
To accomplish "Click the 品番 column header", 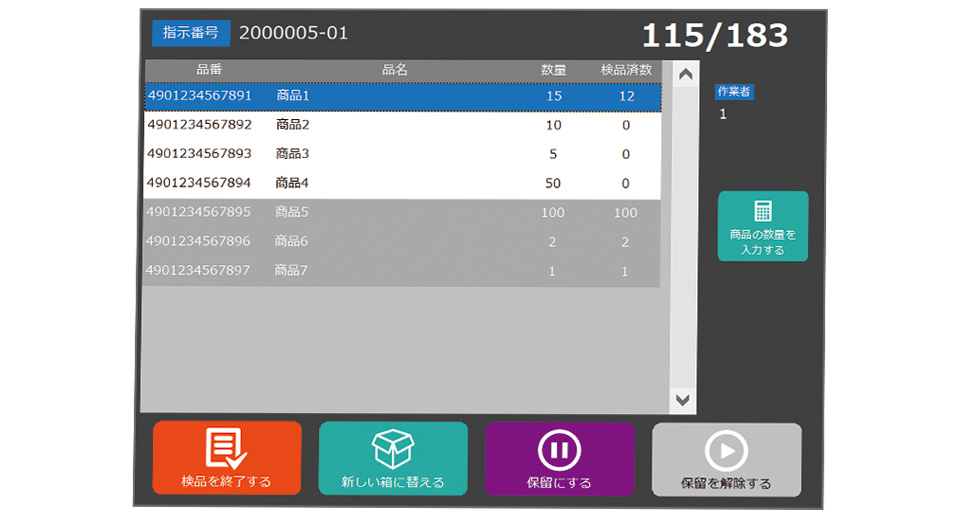I will (x=209, y=70).
